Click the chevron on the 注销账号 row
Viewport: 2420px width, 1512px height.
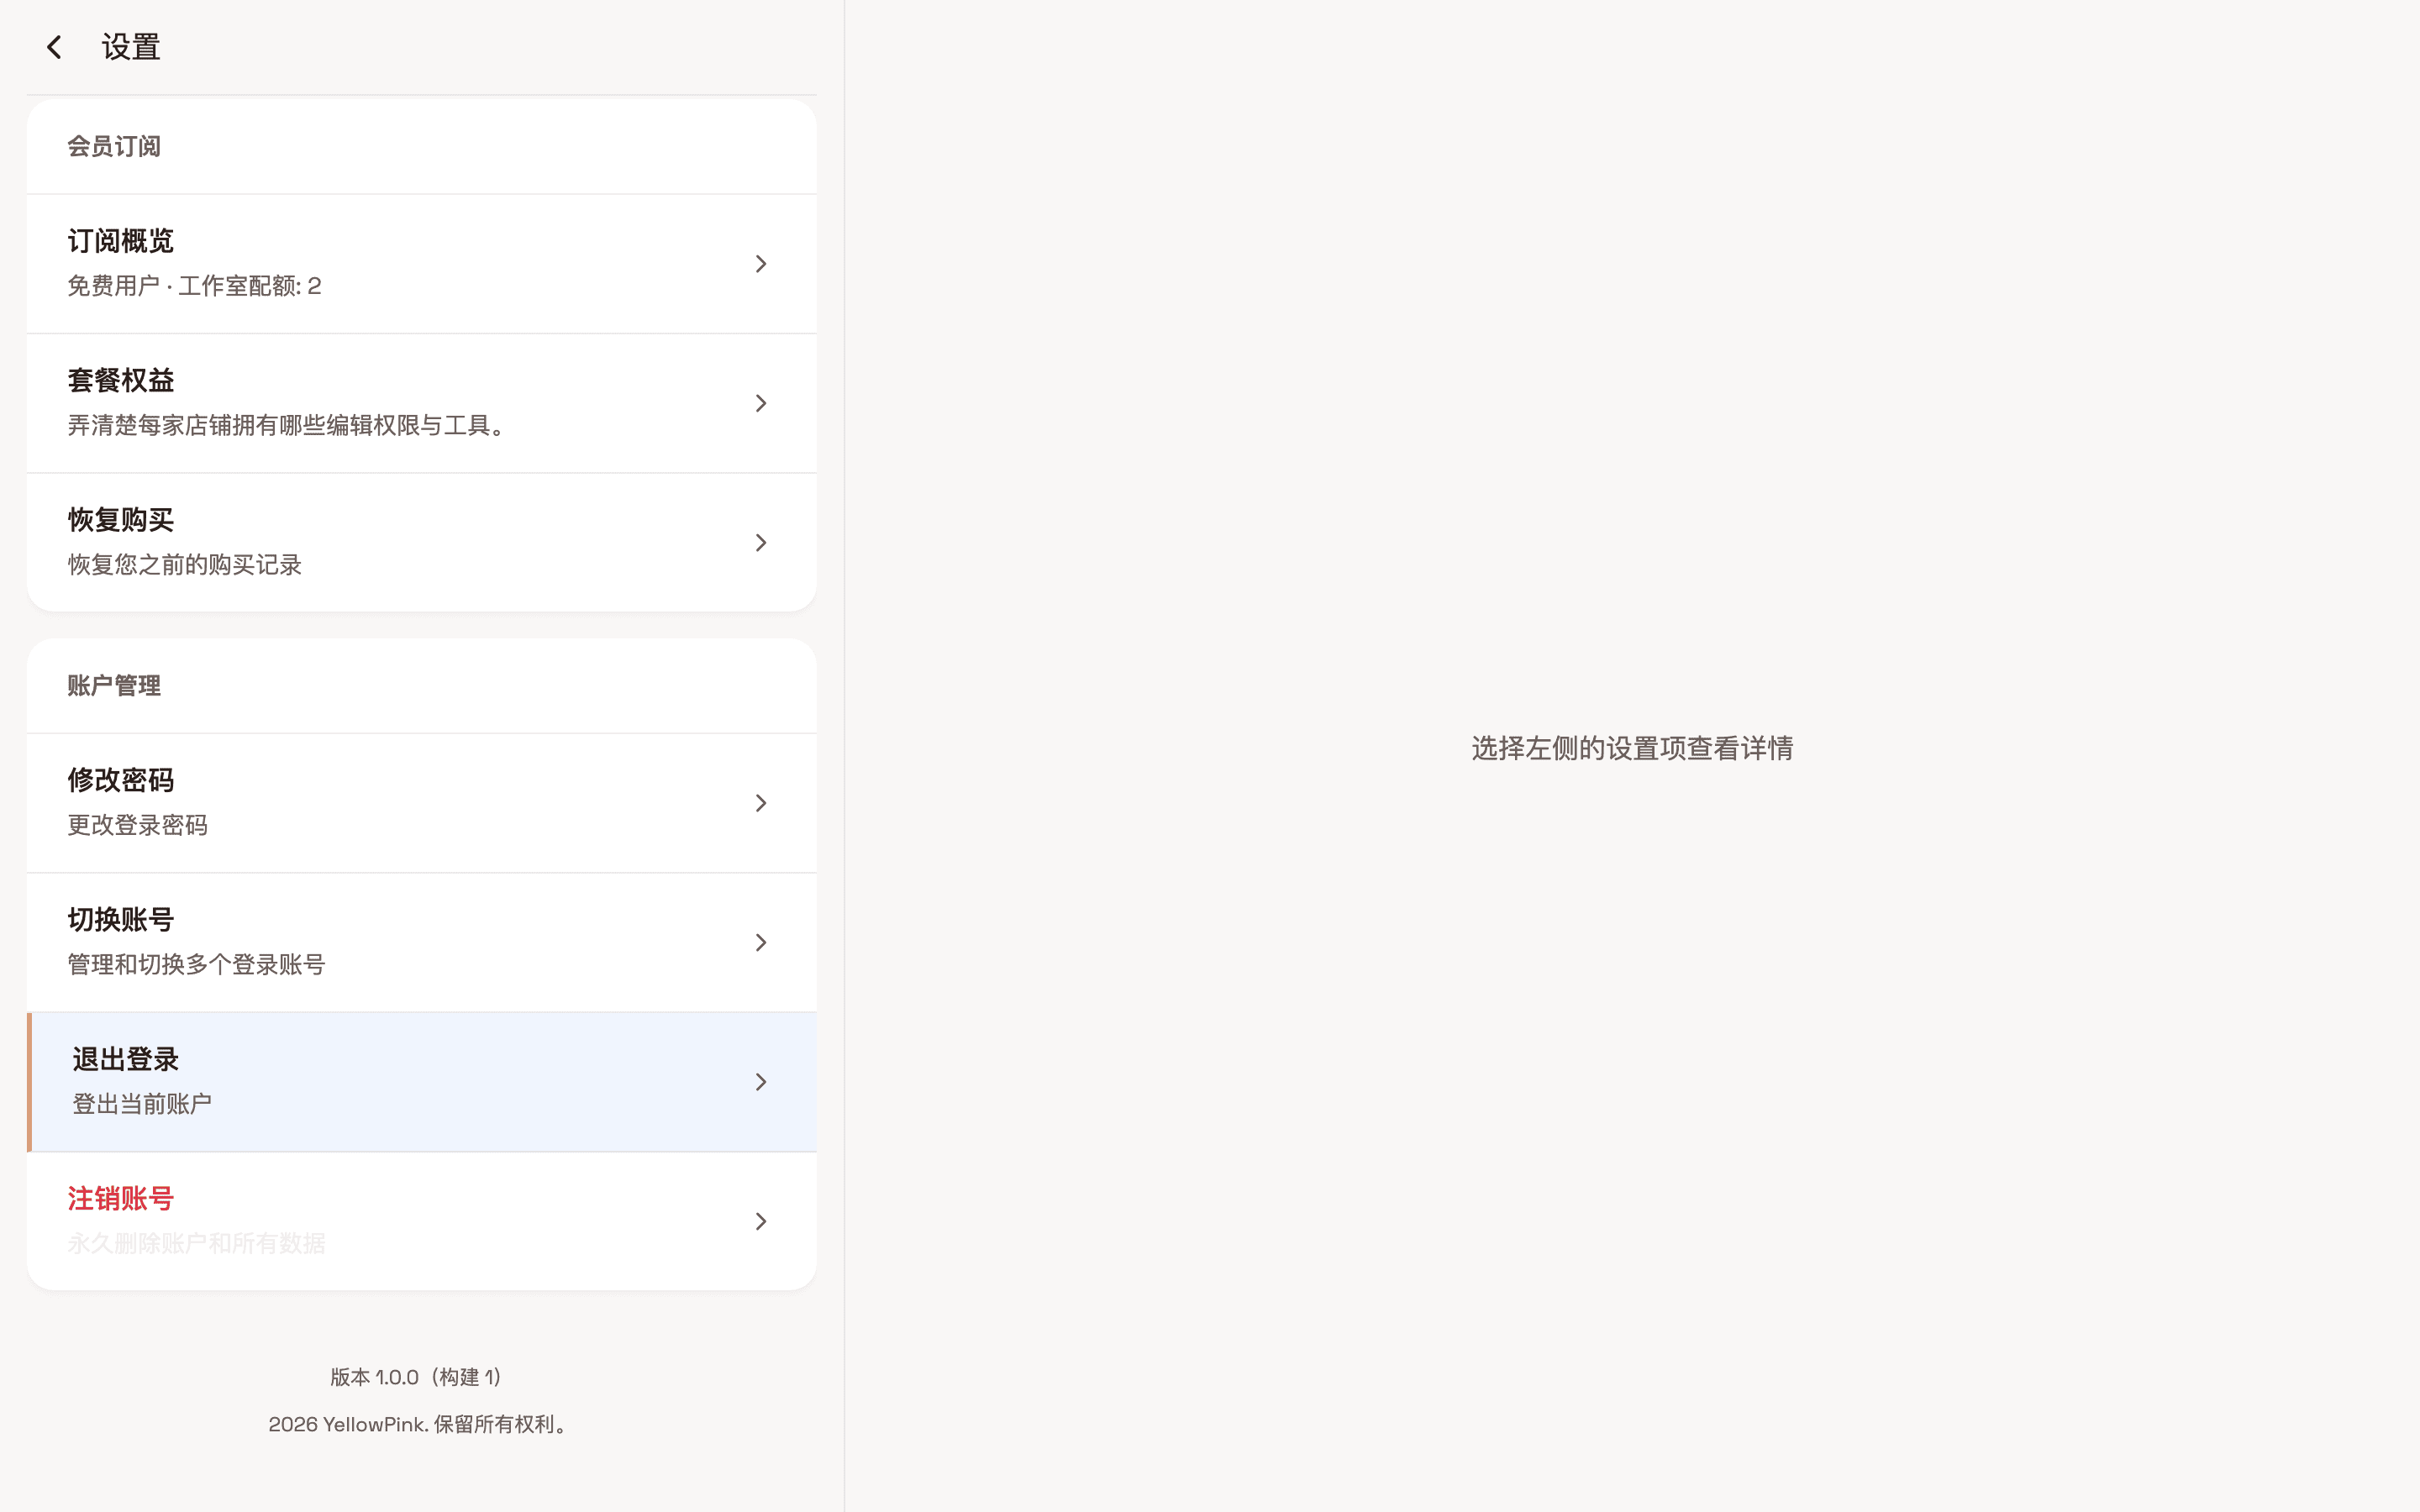tap(761, 1220)
